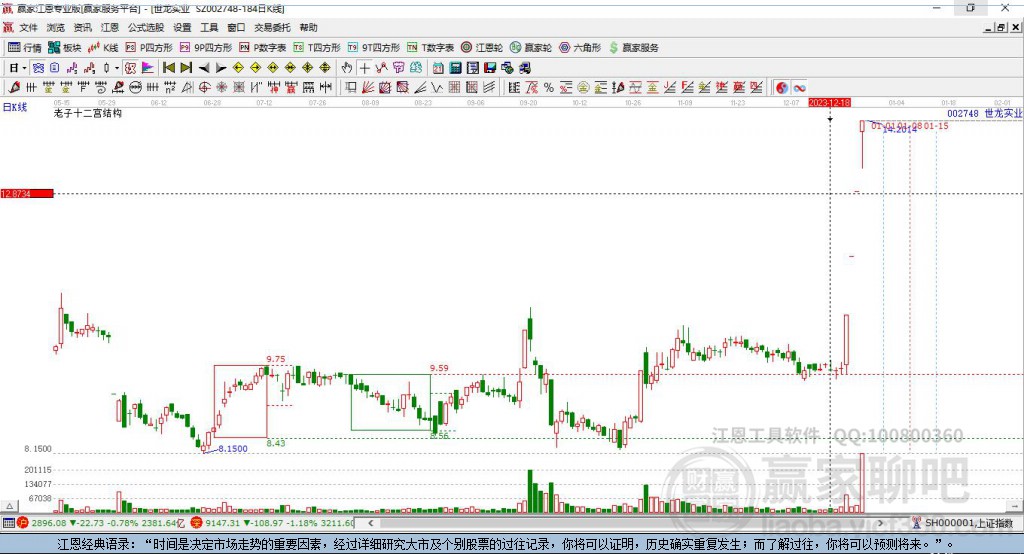Image resolution: width=1024 pixels, height=554 pixels.
Task: Open the 交易委托 menu
Action: coord(272,27)
